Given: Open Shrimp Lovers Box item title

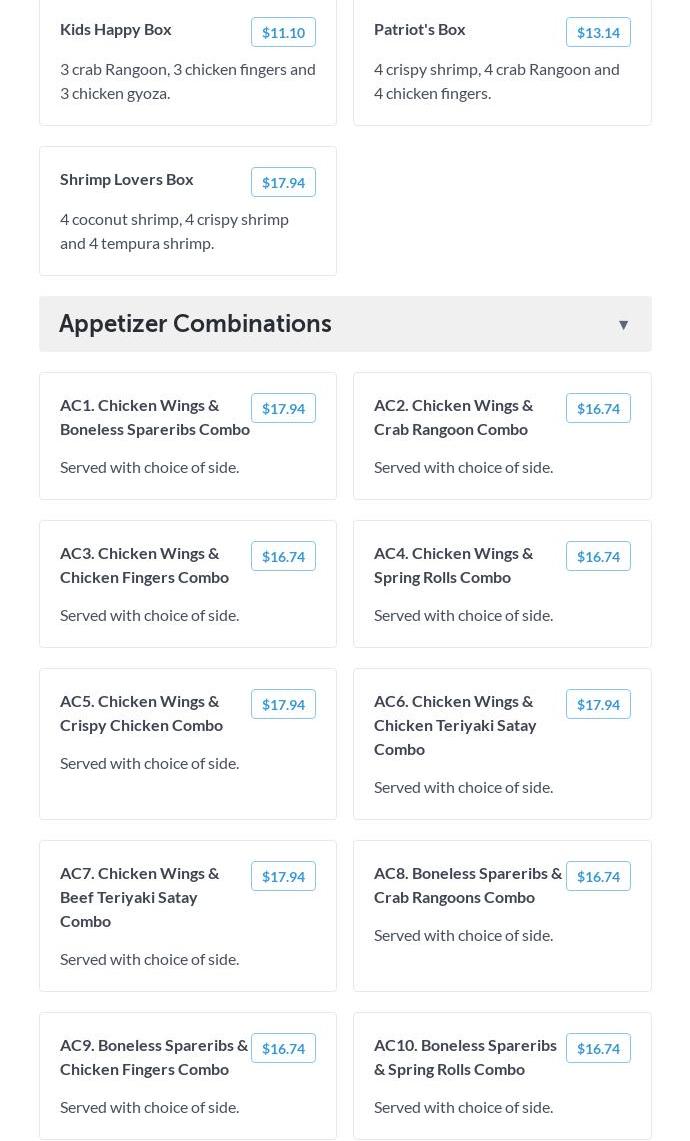Looking at the screenshot, I should [x=127, y=179].
